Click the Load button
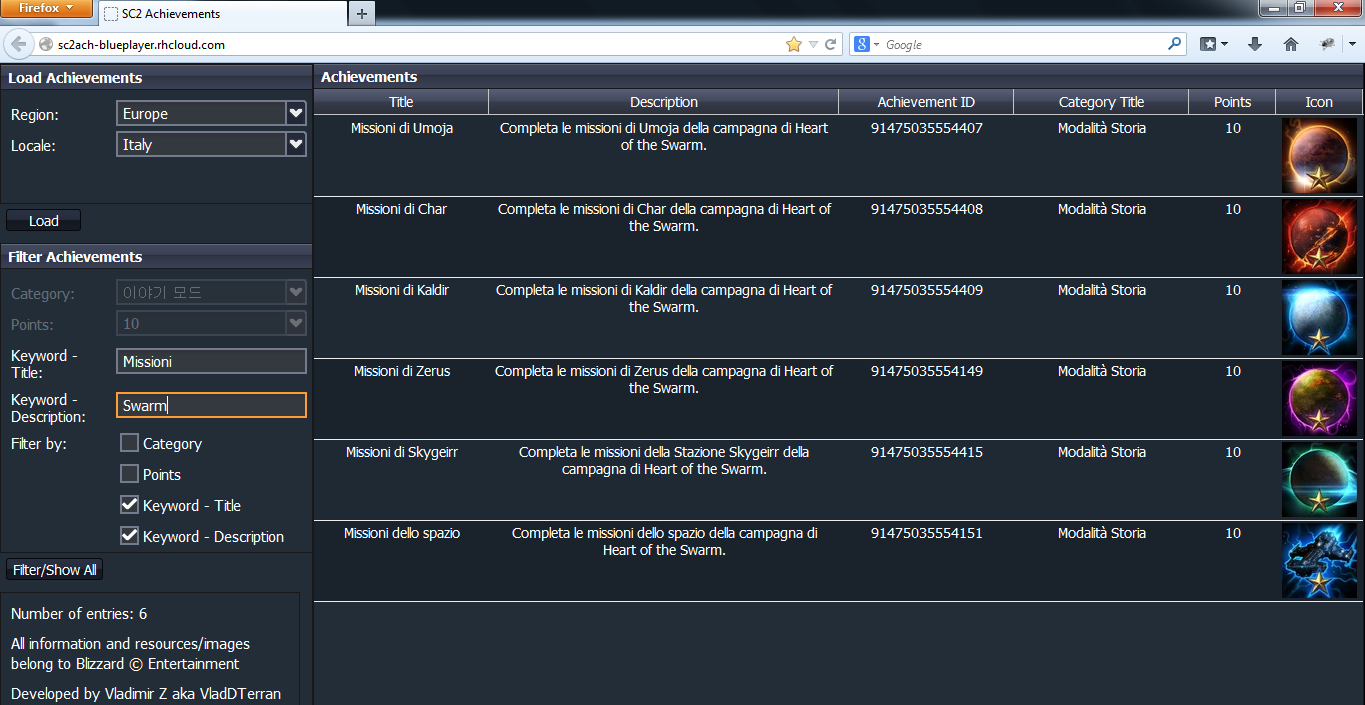 [43, 221]
